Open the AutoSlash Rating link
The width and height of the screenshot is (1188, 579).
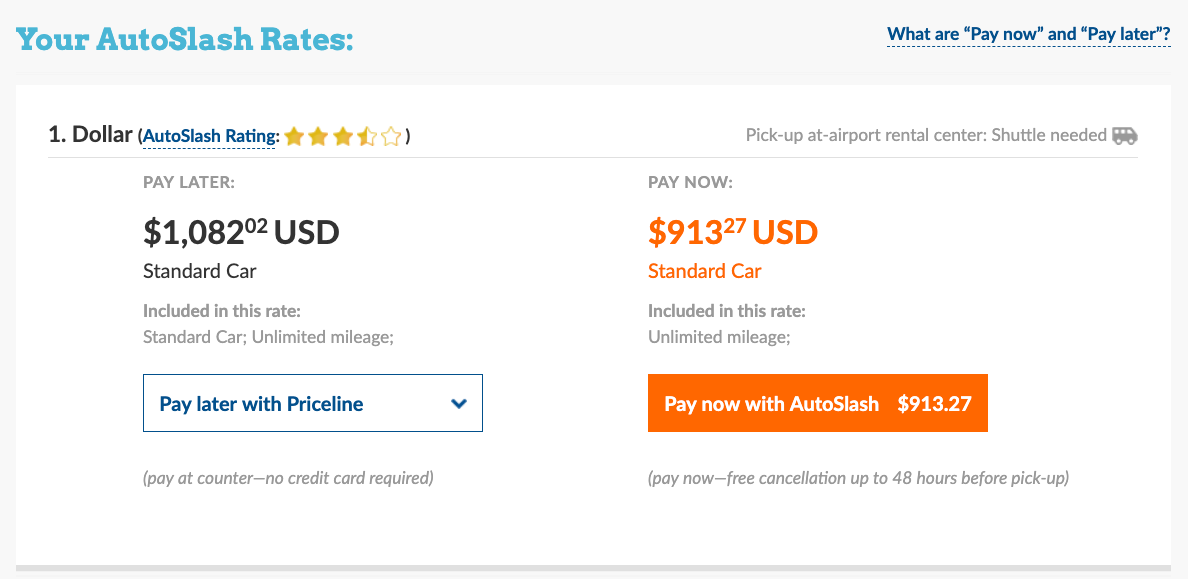209,136
